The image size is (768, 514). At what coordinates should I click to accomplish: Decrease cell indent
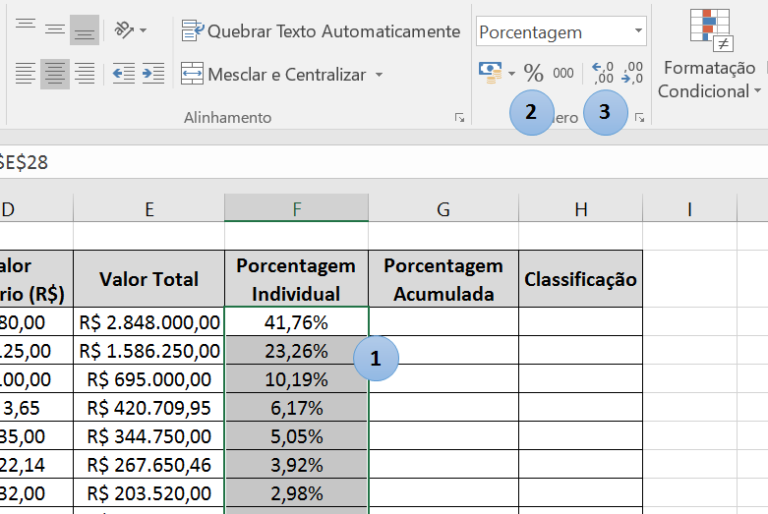coord(123,74)
